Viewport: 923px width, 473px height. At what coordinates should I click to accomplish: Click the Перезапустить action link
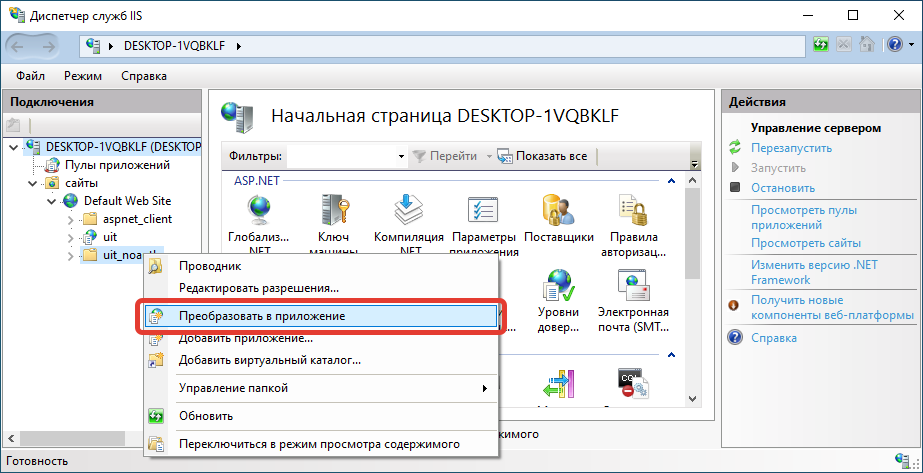coord(791,147)
